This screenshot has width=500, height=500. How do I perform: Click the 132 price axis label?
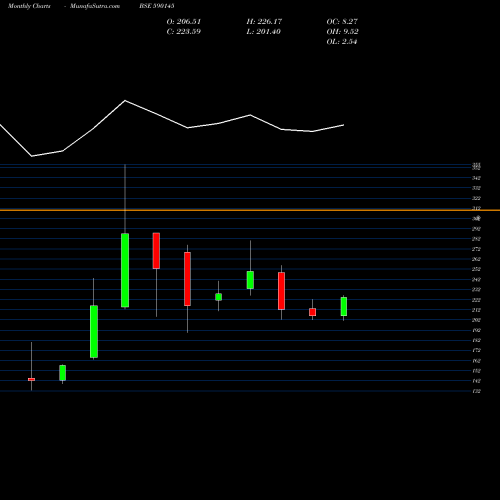pyautogui.click(x=476, y=391)
